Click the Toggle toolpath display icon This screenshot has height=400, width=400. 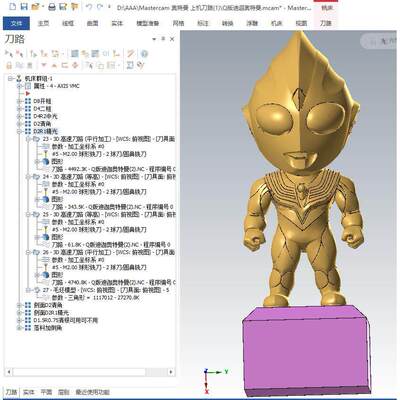[x=19, y=65]
